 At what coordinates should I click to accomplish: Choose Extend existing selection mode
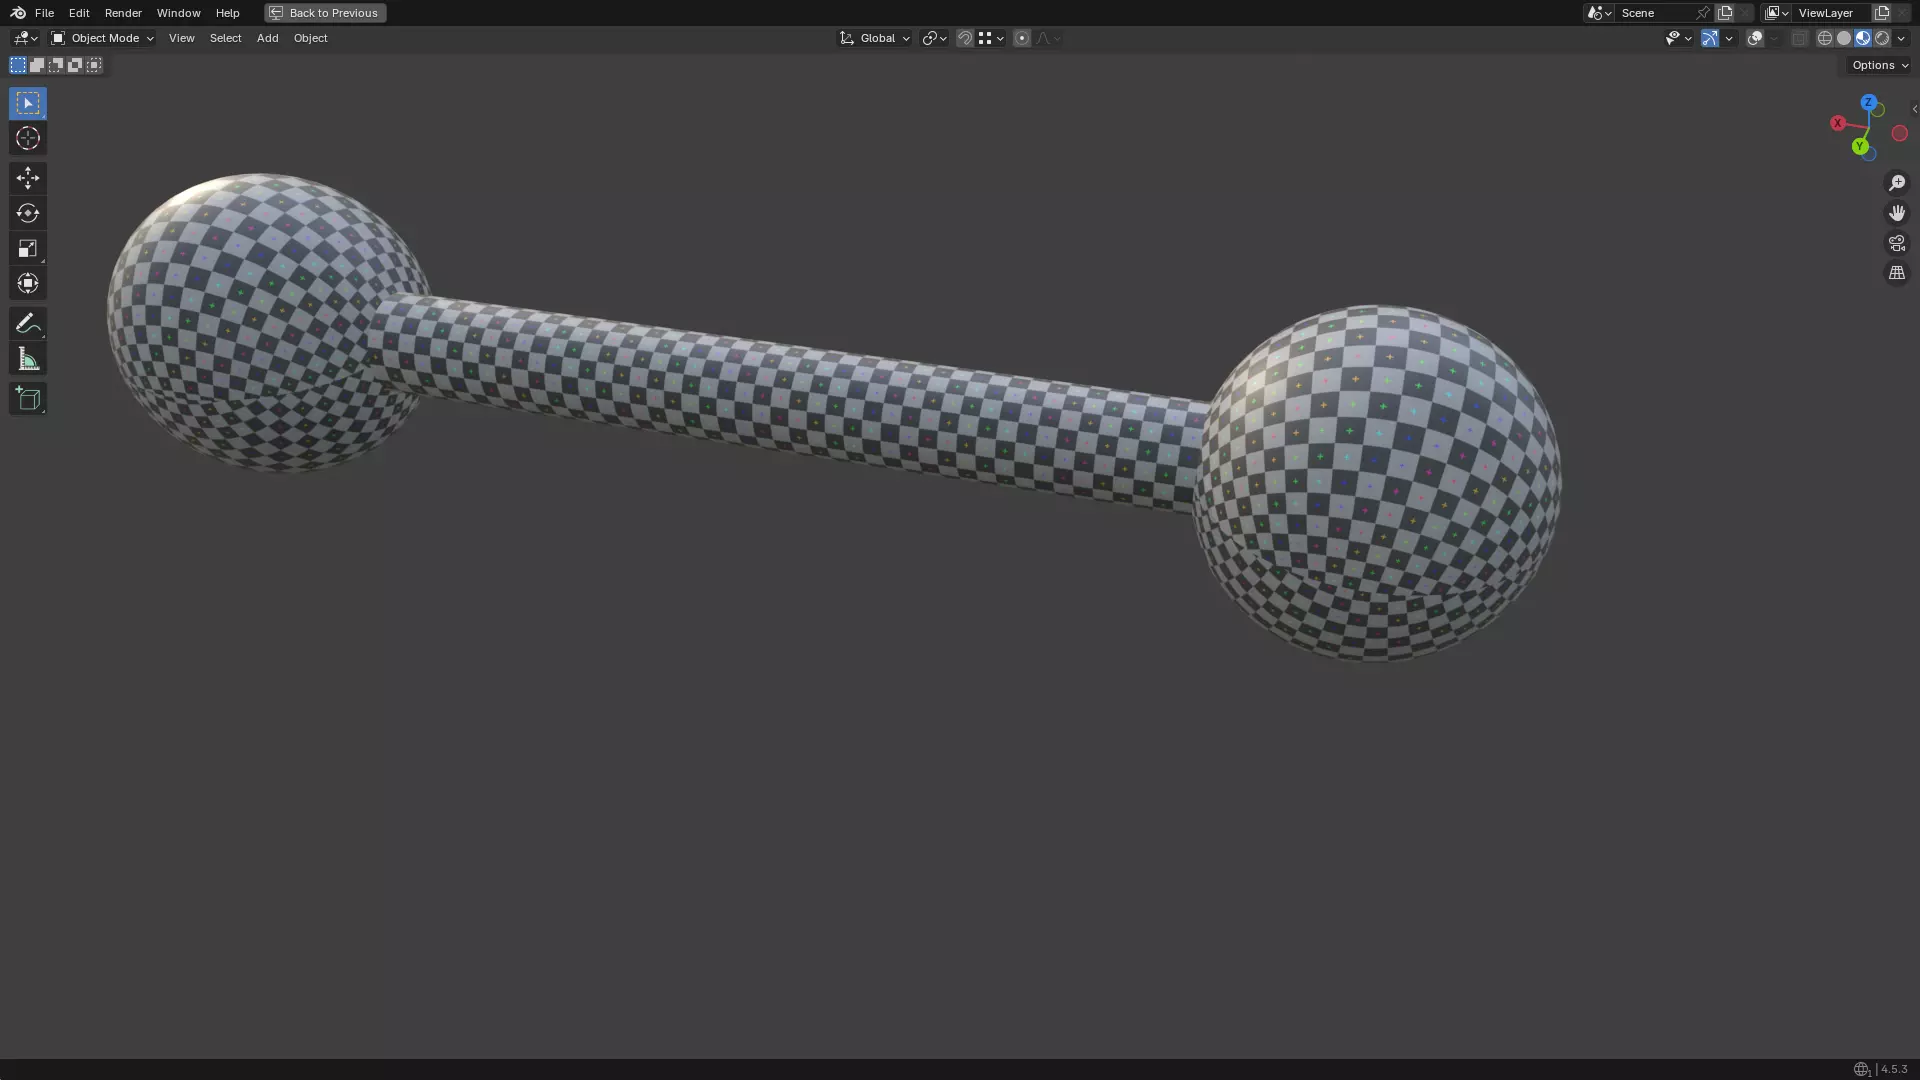[x=37, y=65]
